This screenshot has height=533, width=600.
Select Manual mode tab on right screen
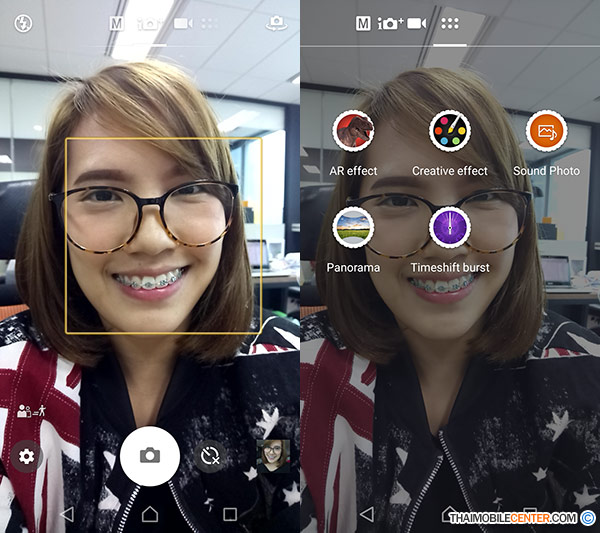pos(362,23)
